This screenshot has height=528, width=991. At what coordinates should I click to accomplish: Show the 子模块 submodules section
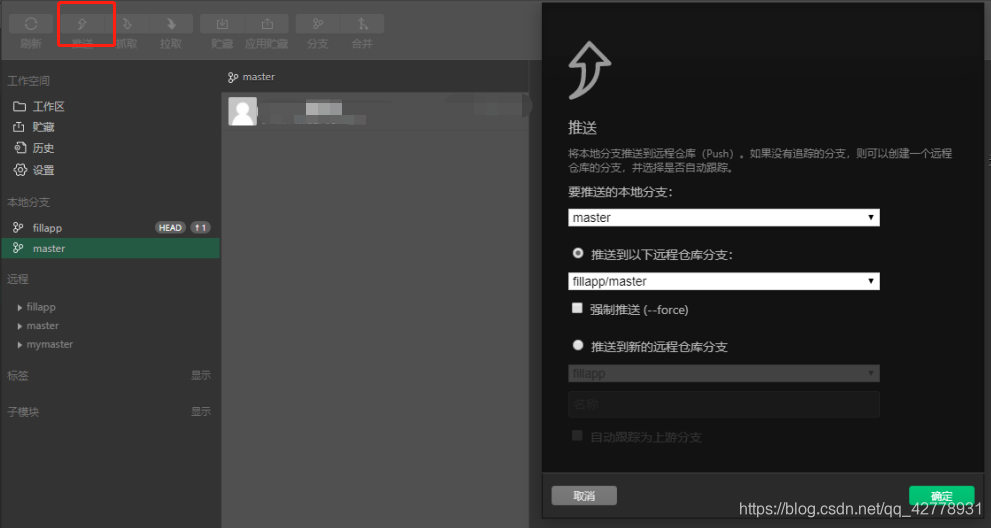pos(201,411)
